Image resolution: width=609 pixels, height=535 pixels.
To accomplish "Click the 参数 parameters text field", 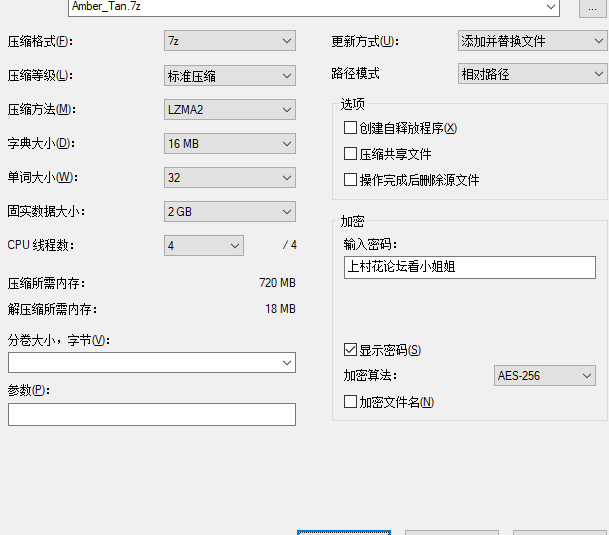I will tap(151, 414).
